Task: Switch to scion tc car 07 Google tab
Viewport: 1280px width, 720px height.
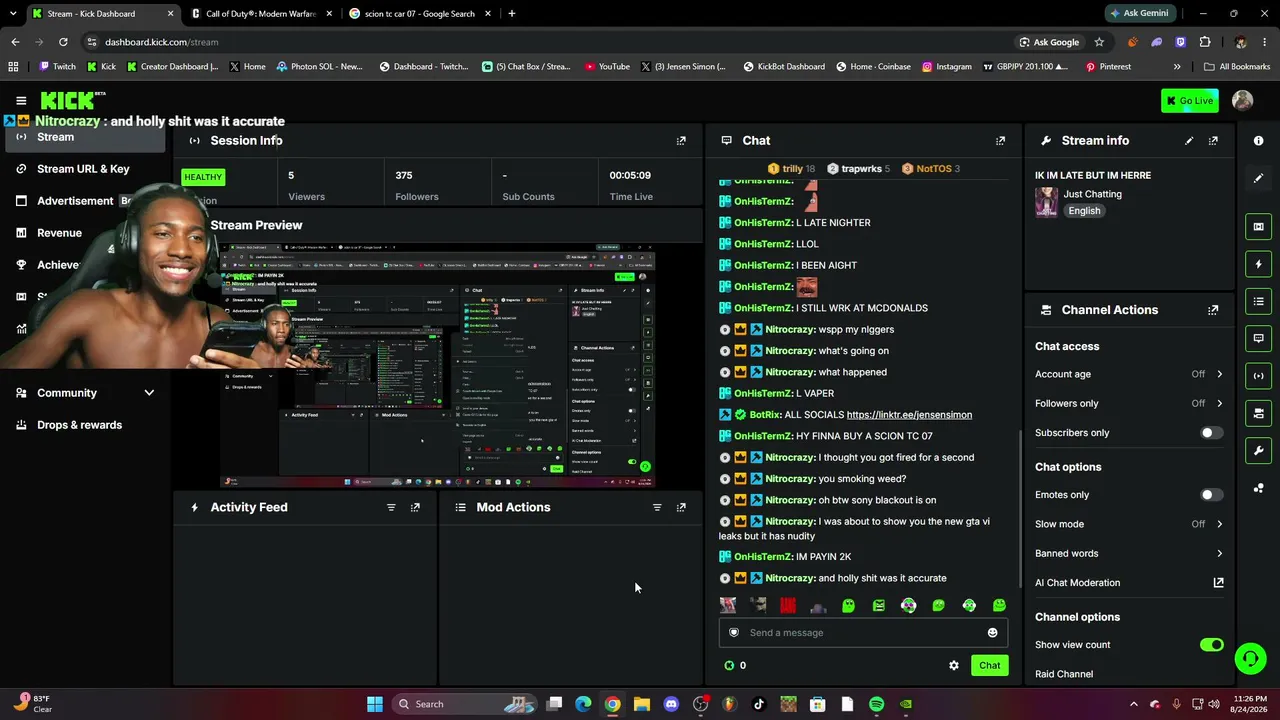Action: coord(418,14)
